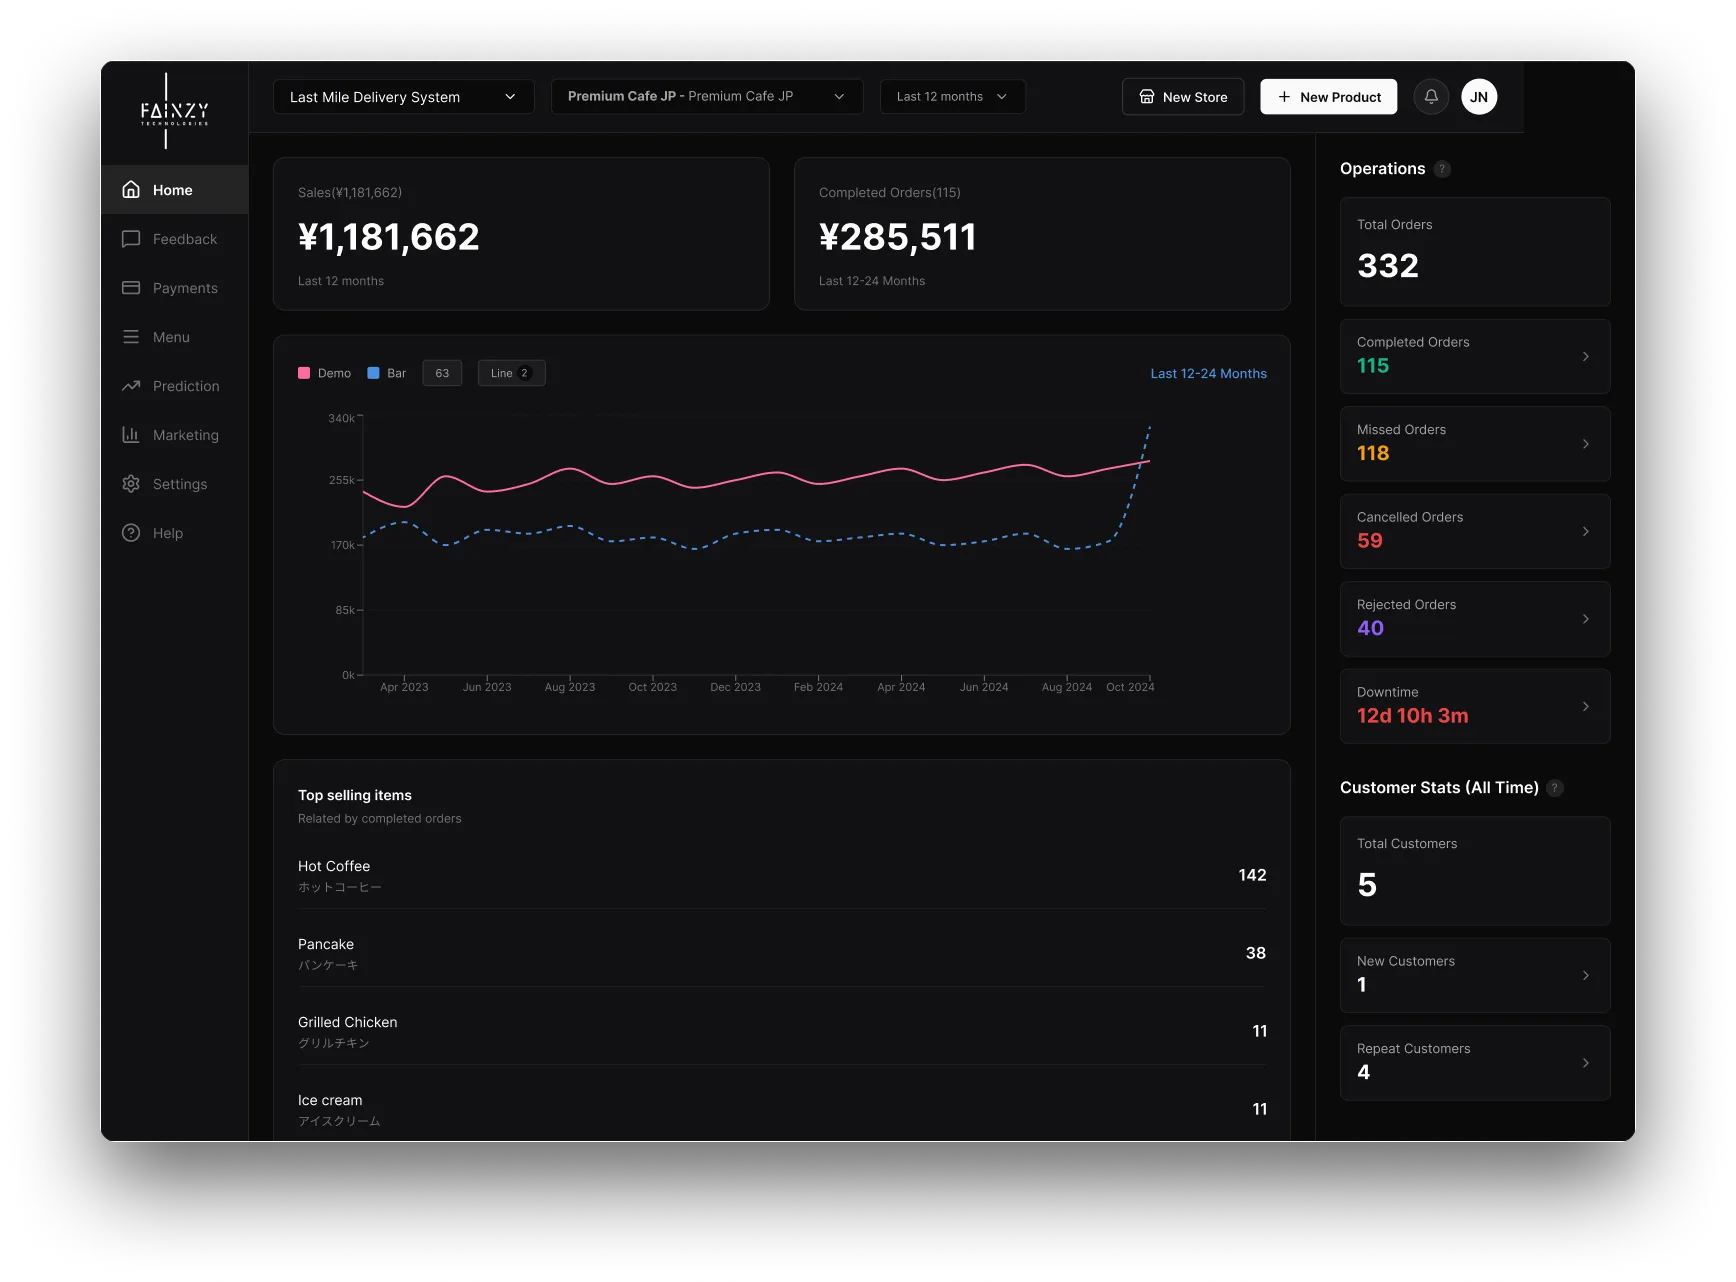This screenshot has height=1282, width=1736.
Task: Click the New Store button
Action: coord(1183,97)
